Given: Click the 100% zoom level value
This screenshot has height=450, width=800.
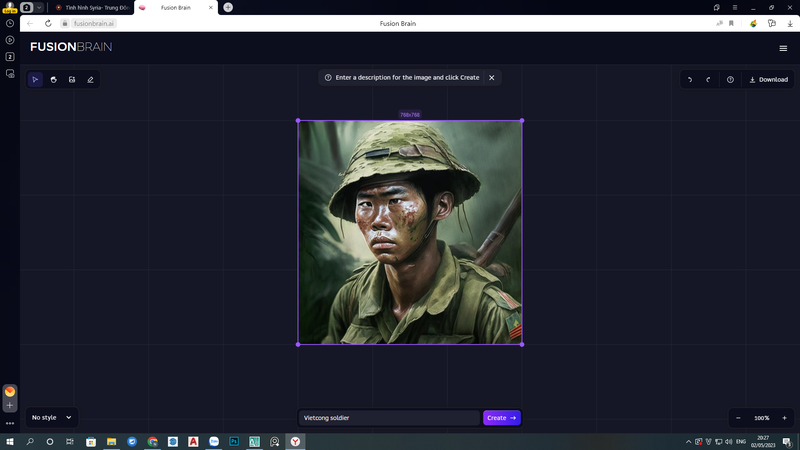Looking at the screenshot, I should click(761, 418).
